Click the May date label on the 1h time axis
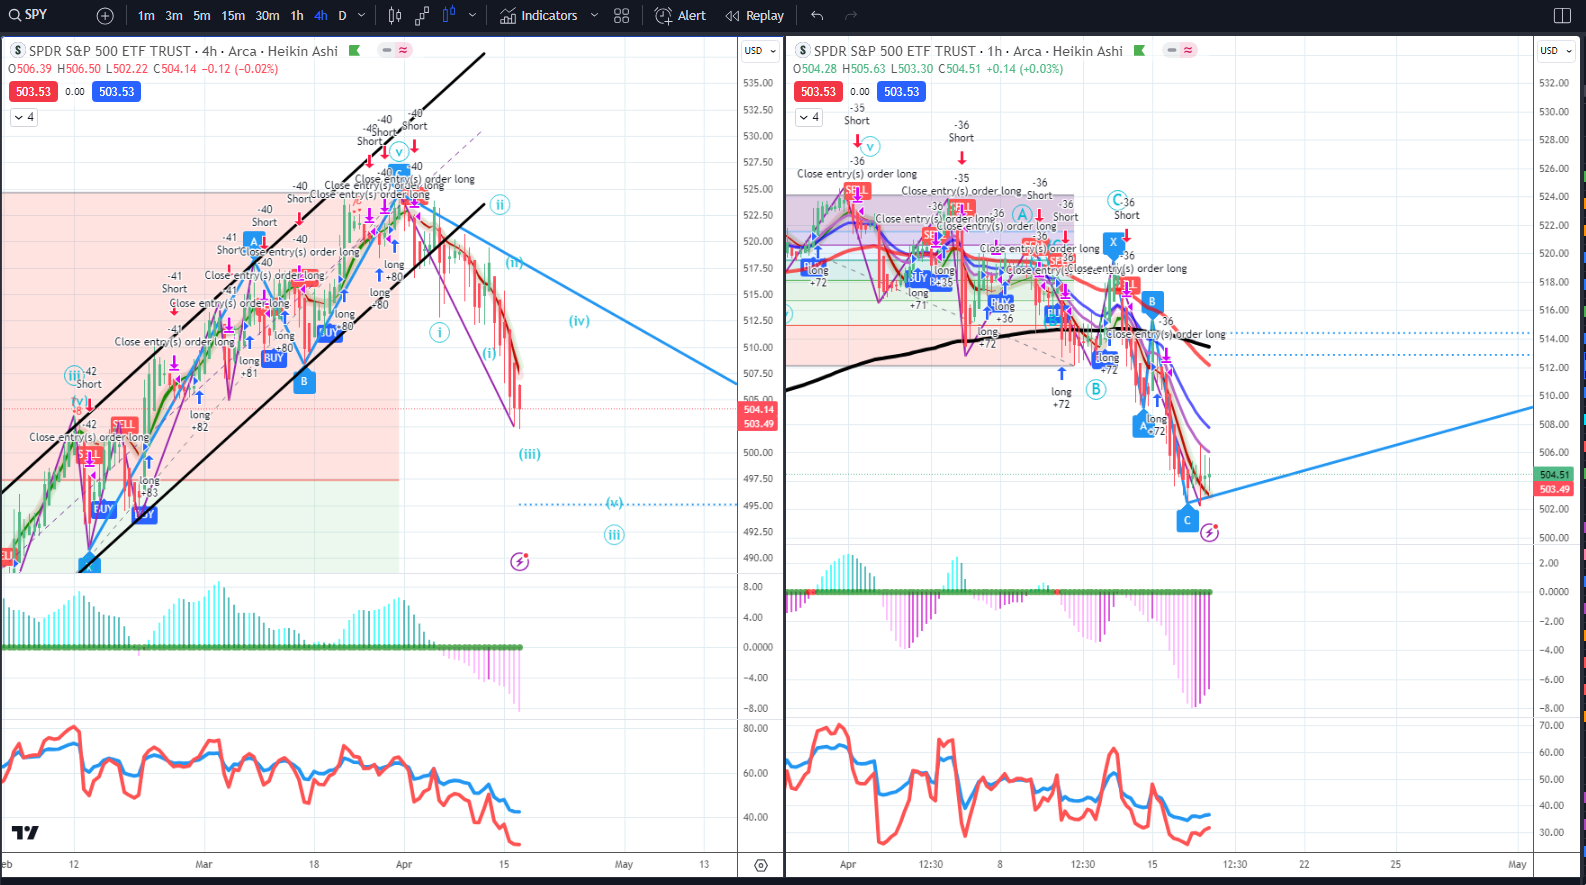The width and height of the screenshot is (1586, 885). point(1517,864)
